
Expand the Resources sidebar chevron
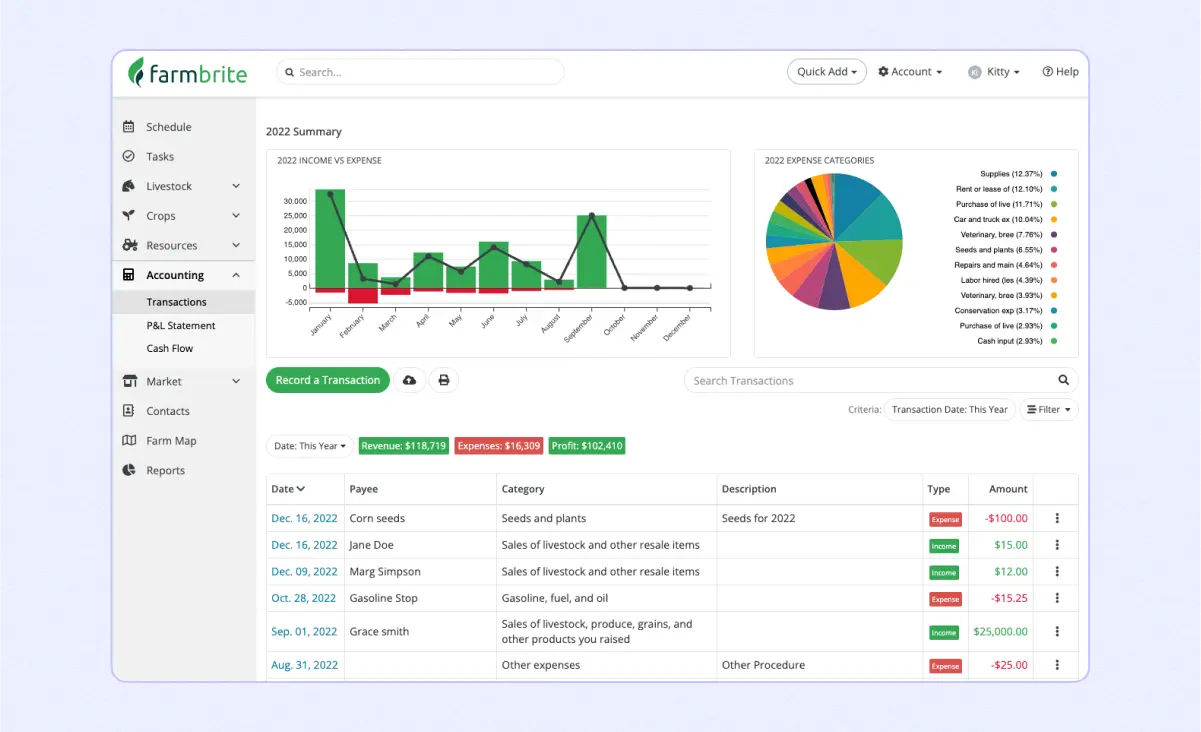[x=236, y=245]
